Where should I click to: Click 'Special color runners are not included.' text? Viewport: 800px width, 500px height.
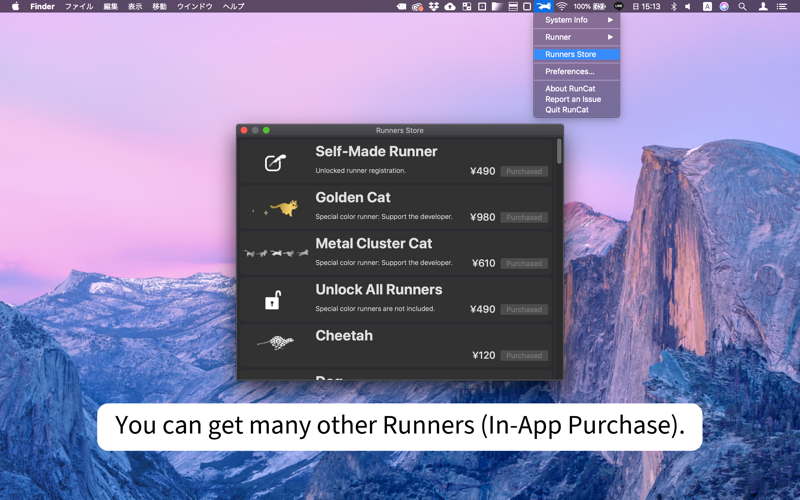coord(375,308)
